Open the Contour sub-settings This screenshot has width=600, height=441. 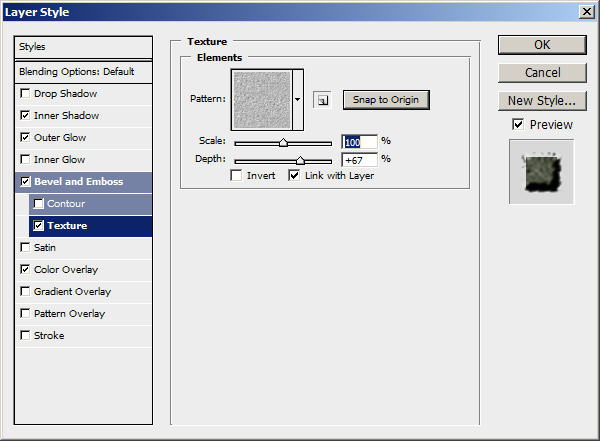[x=66, y=204]
